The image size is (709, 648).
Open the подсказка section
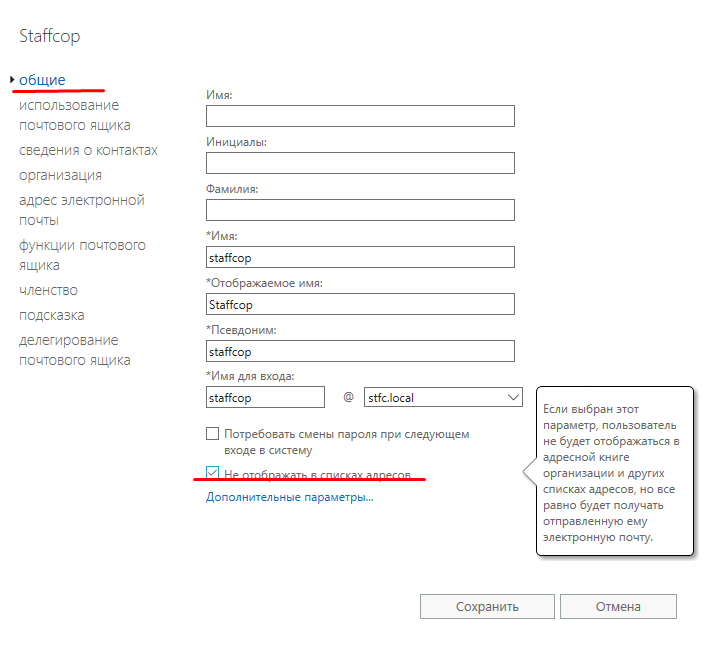pyautogui.click(x=52, y=315)
